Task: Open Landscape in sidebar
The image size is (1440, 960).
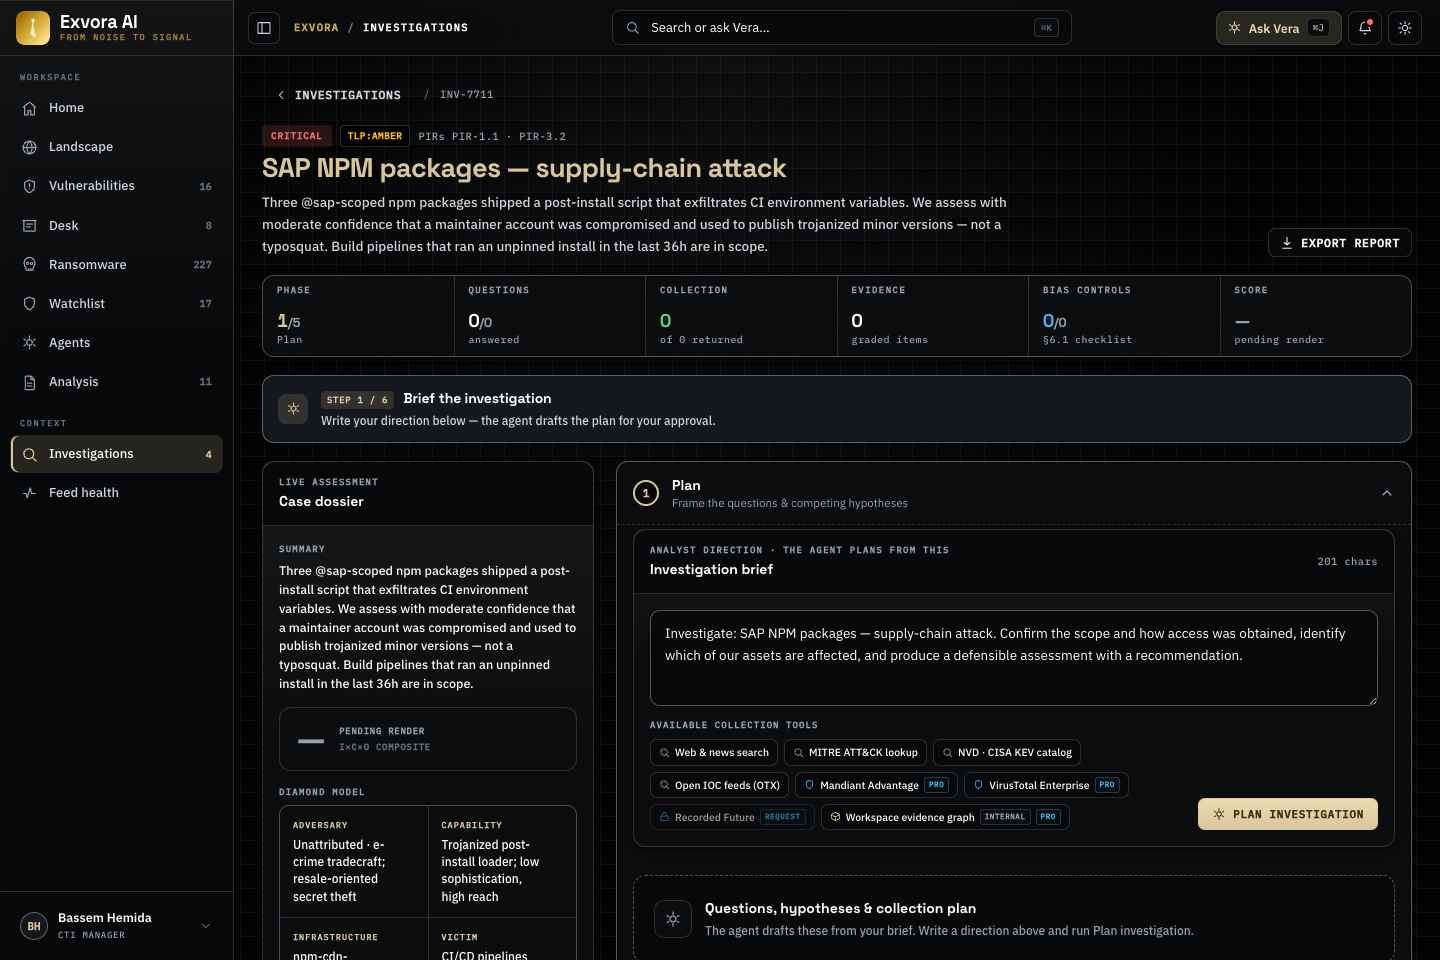Action: 116,147
